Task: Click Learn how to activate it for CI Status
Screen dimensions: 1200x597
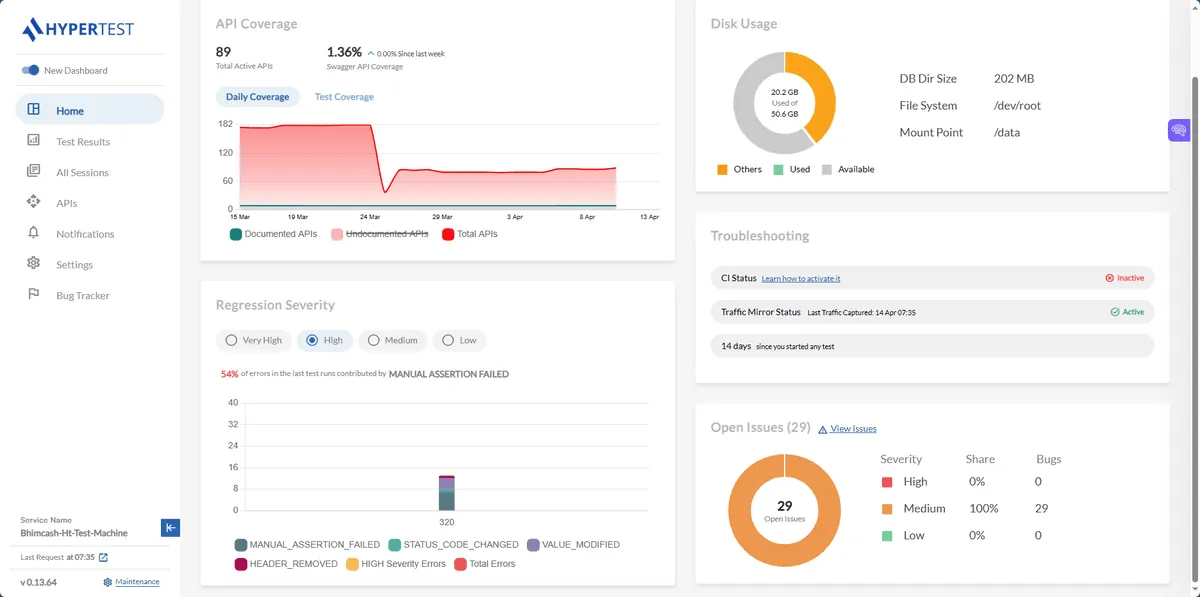Action: (x=801, y=277)
